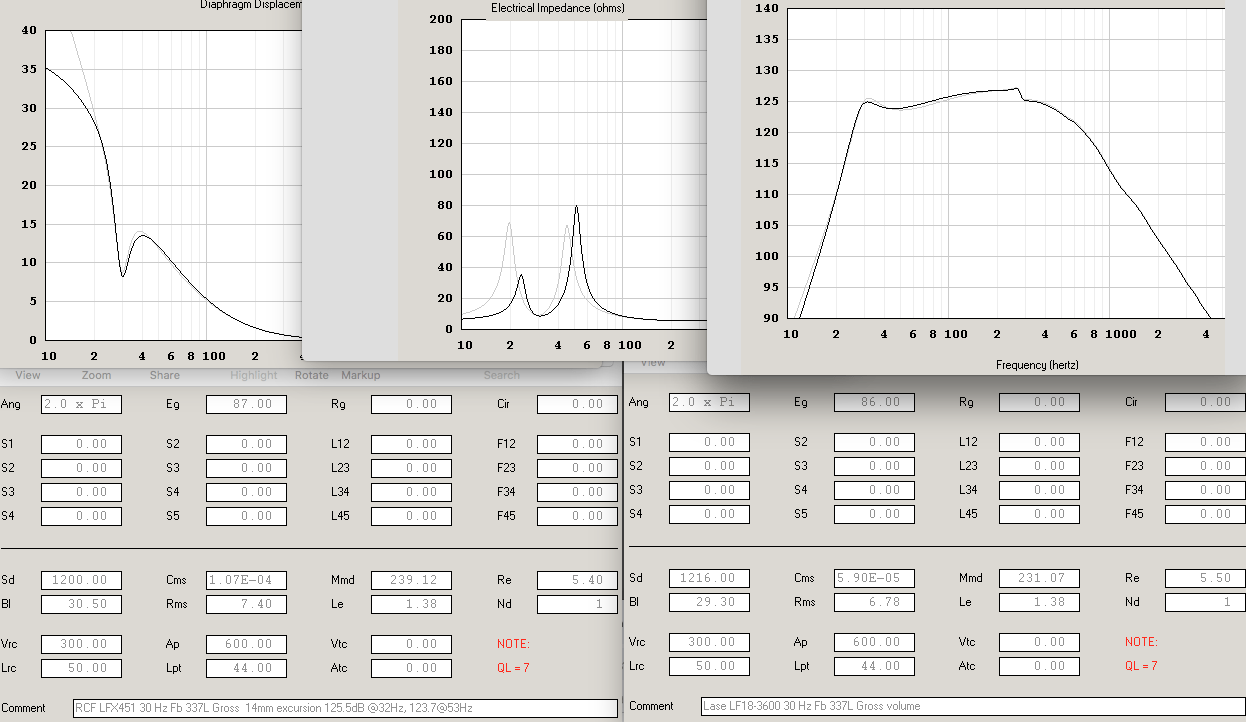Viewport: 1246px width, 722px height.
Task: Click the Atc field in the right window
Action: [x=1040, y=666]
